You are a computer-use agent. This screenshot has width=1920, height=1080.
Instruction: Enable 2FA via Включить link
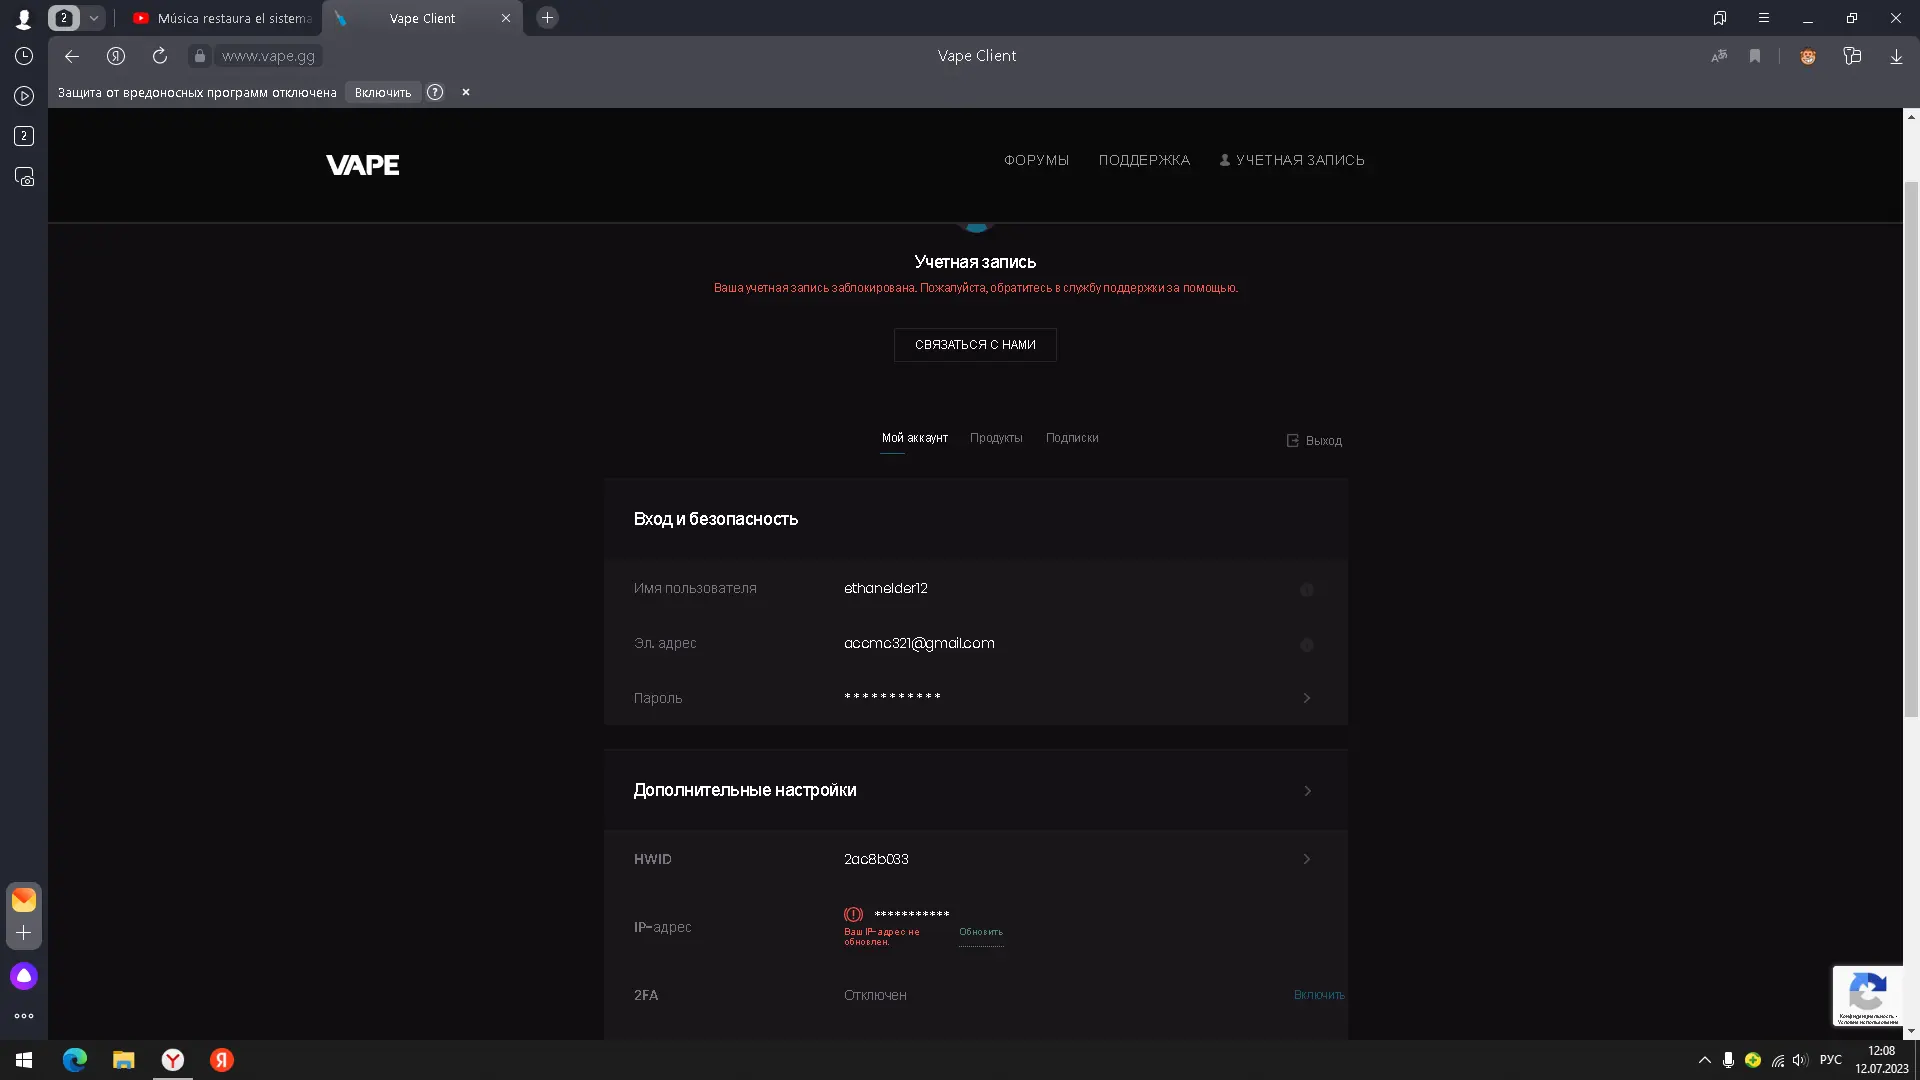1319,995
